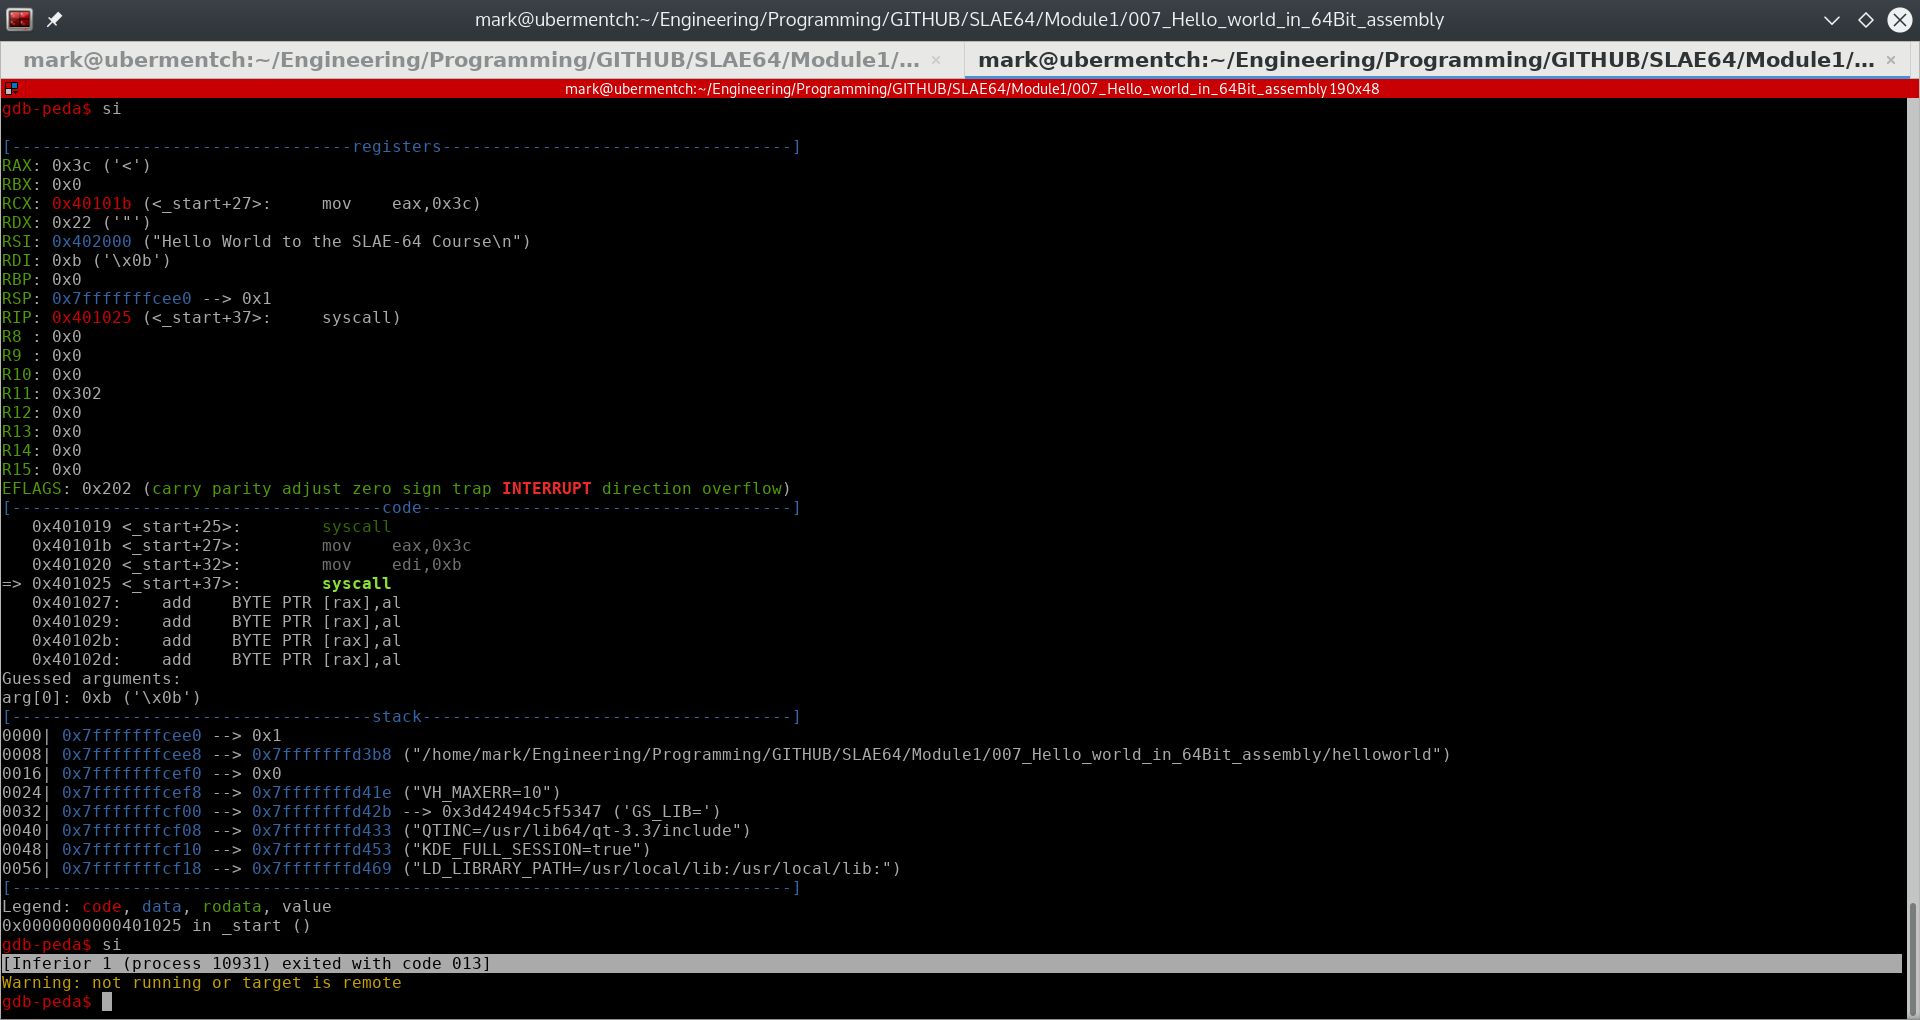Open the pane grouping icon in red bar
The image size is (1920, 1020).
[x=12, y=89]
